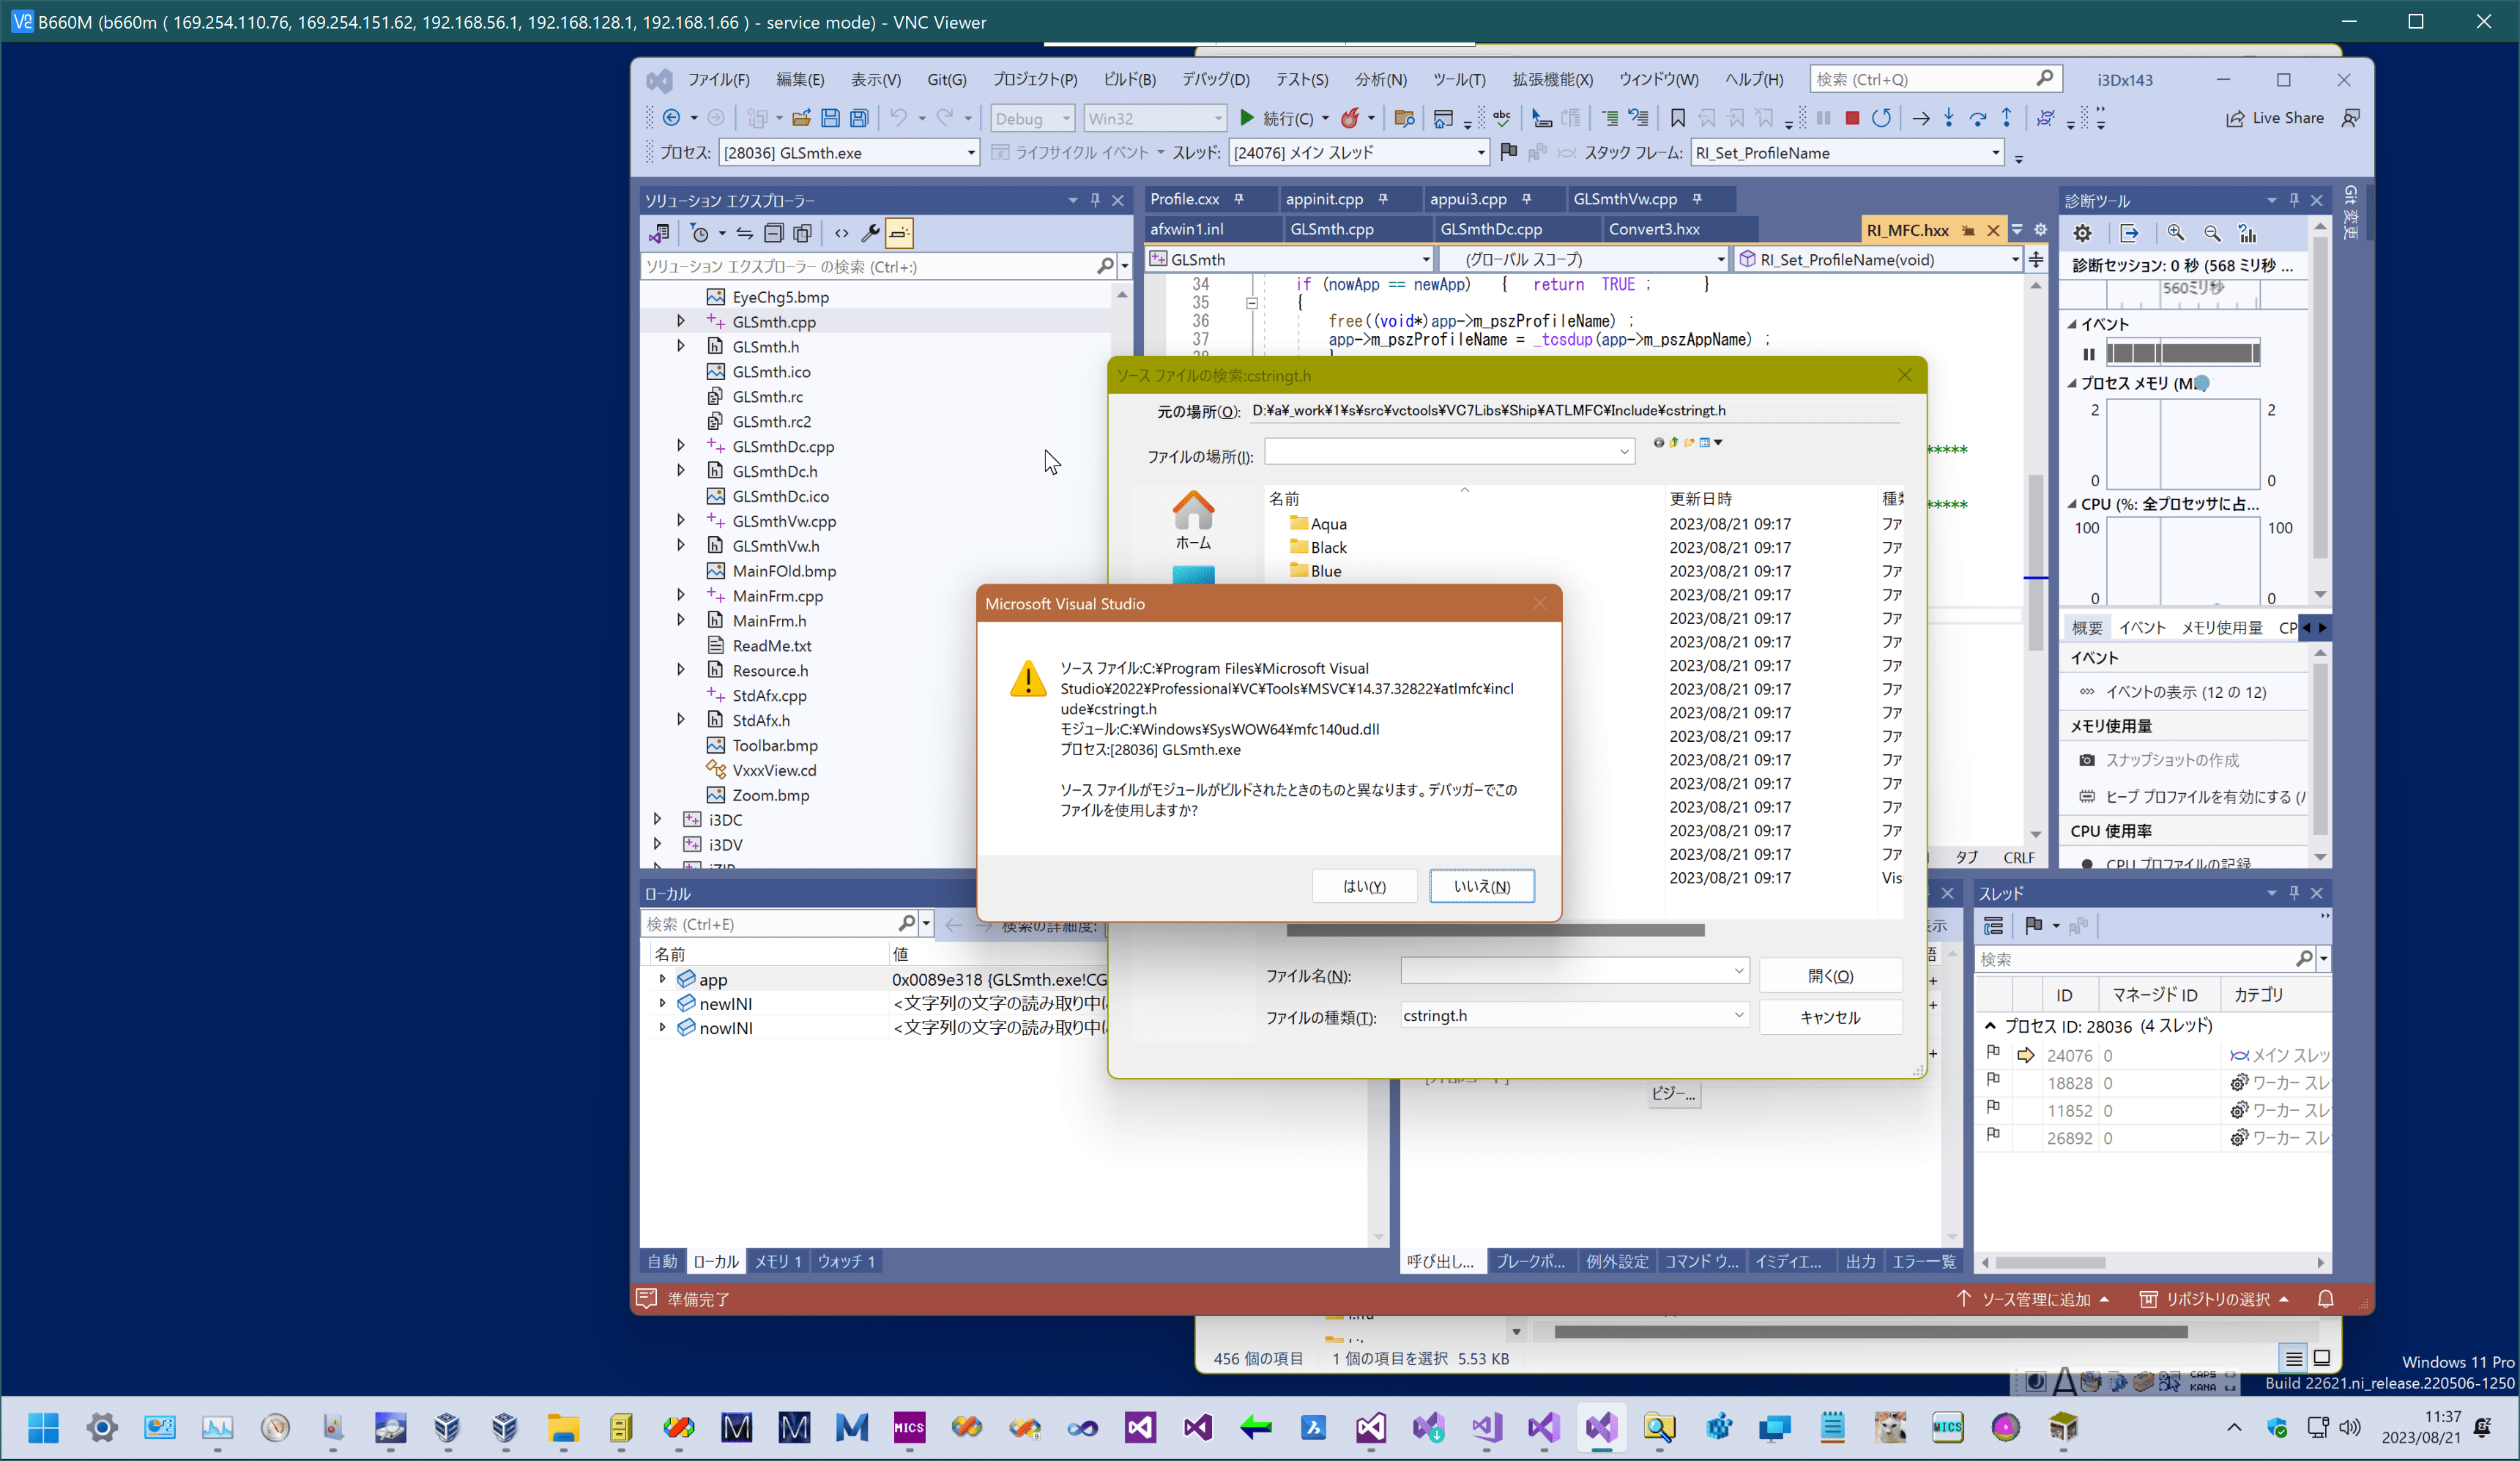2520x1461 pixels.
Task: Click the いいえ(N) button
Action: pos(1481,886)
